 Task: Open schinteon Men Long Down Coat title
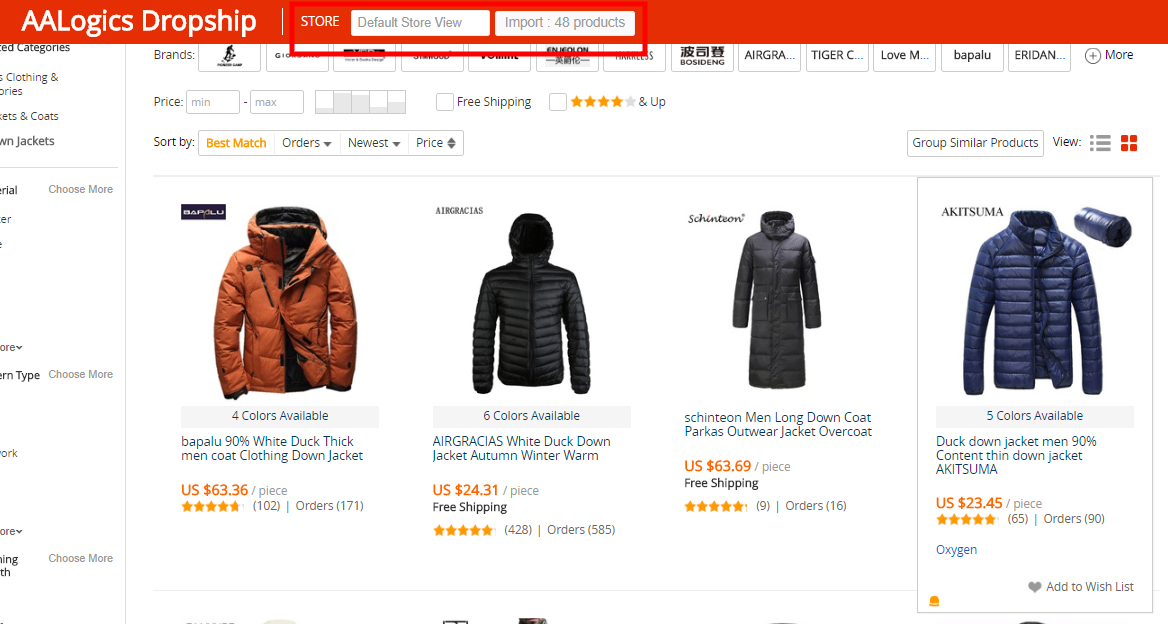click(x=778, y=424)
